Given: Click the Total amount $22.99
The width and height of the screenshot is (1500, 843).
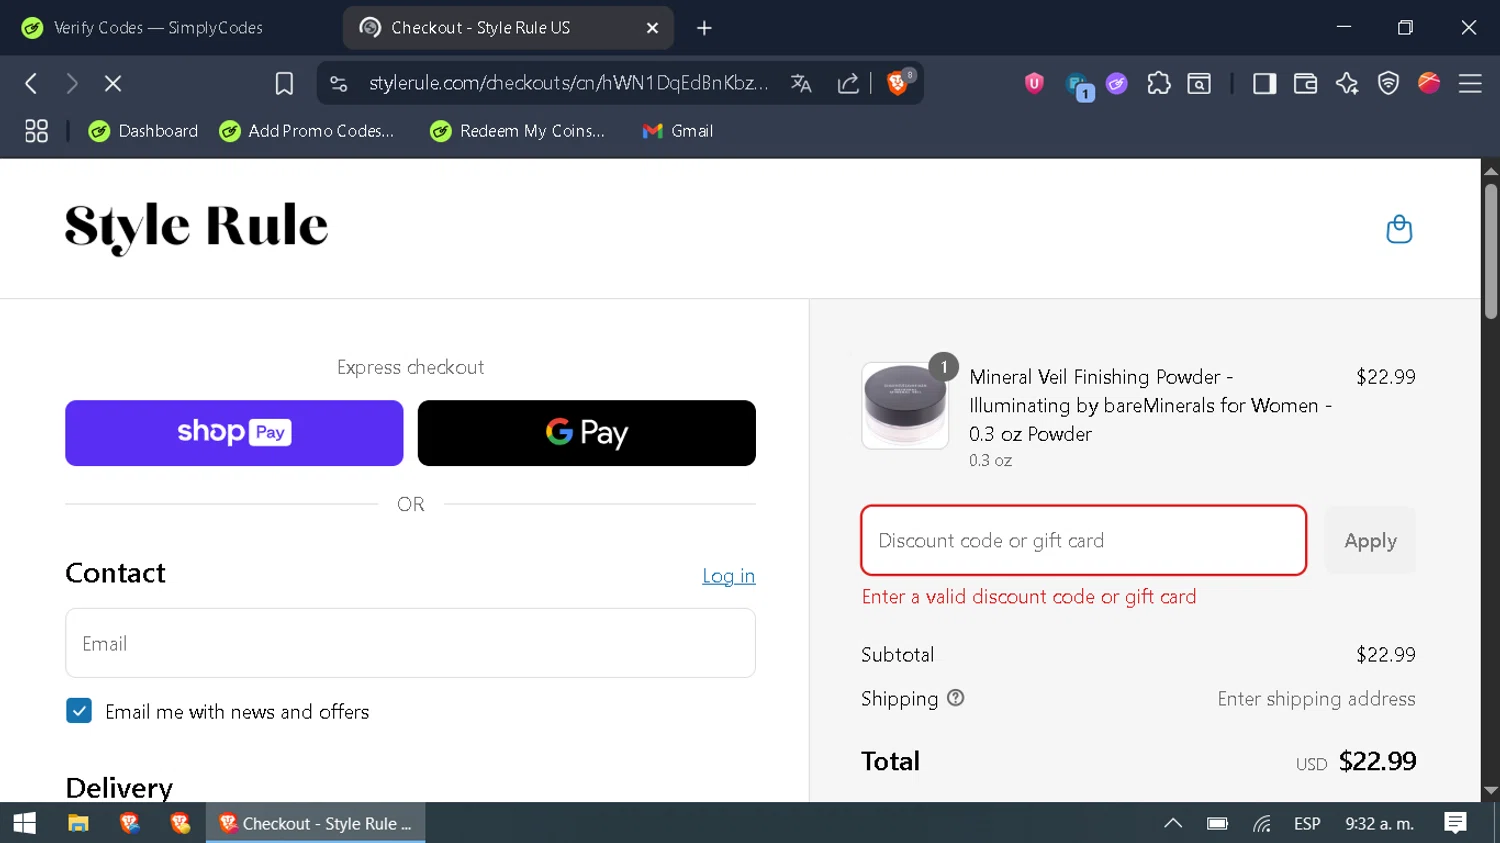Looking at the screenshot, I should pyautogui.click(x=1377, y=761).
